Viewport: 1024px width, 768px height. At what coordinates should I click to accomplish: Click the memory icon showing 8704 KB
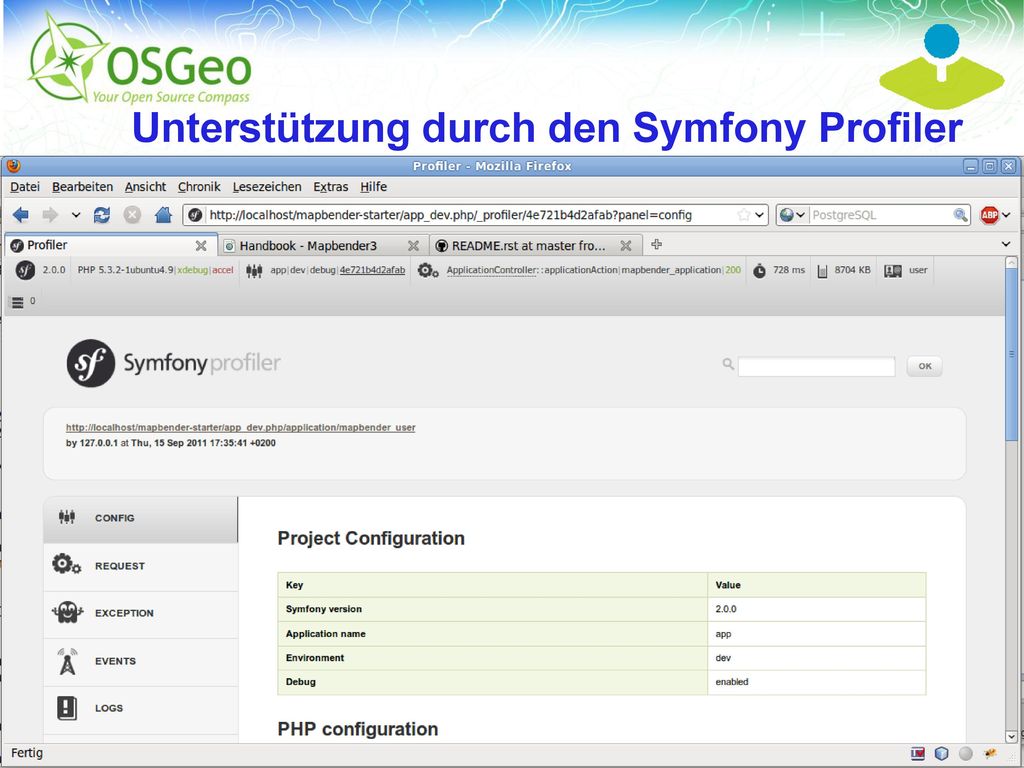coord(822,270)
